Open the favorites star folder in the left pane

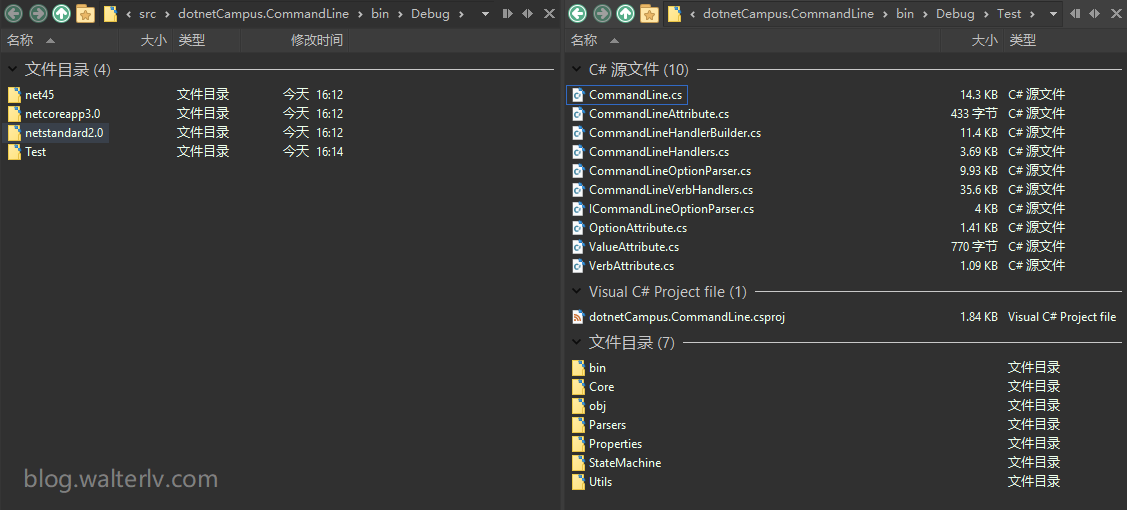[86, 14]
